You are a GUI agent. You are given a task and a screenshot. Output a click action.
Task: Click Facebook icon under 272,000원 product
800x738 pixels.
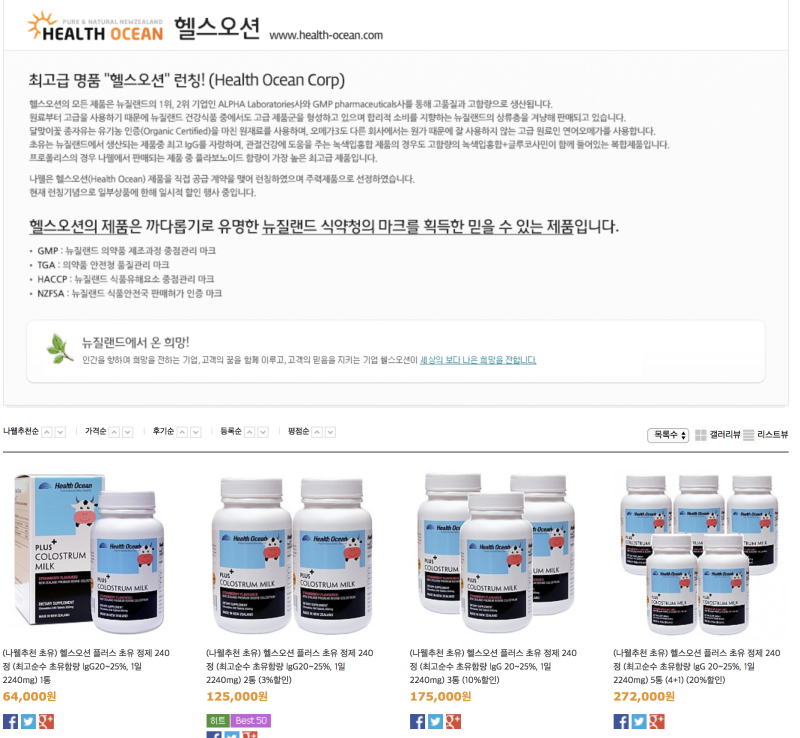pyautogui.click(x=621, y=721)
